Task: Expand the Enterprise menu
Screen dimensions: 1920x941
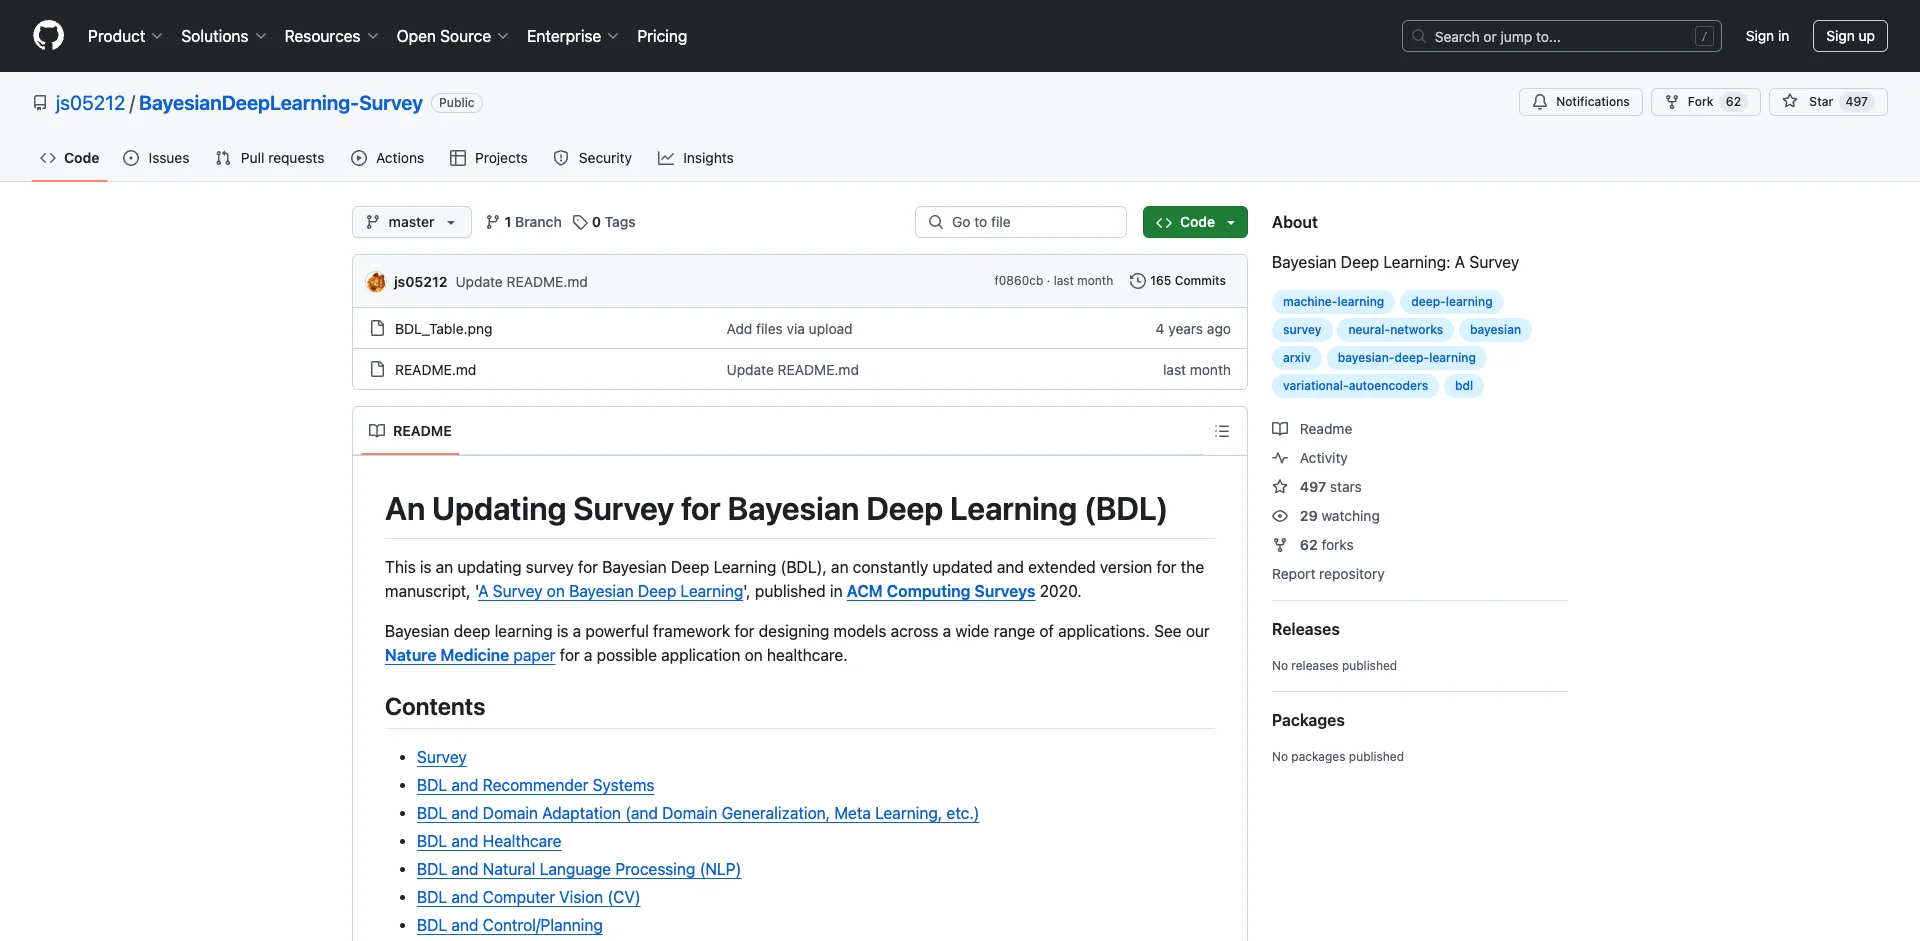Action: 572,36
